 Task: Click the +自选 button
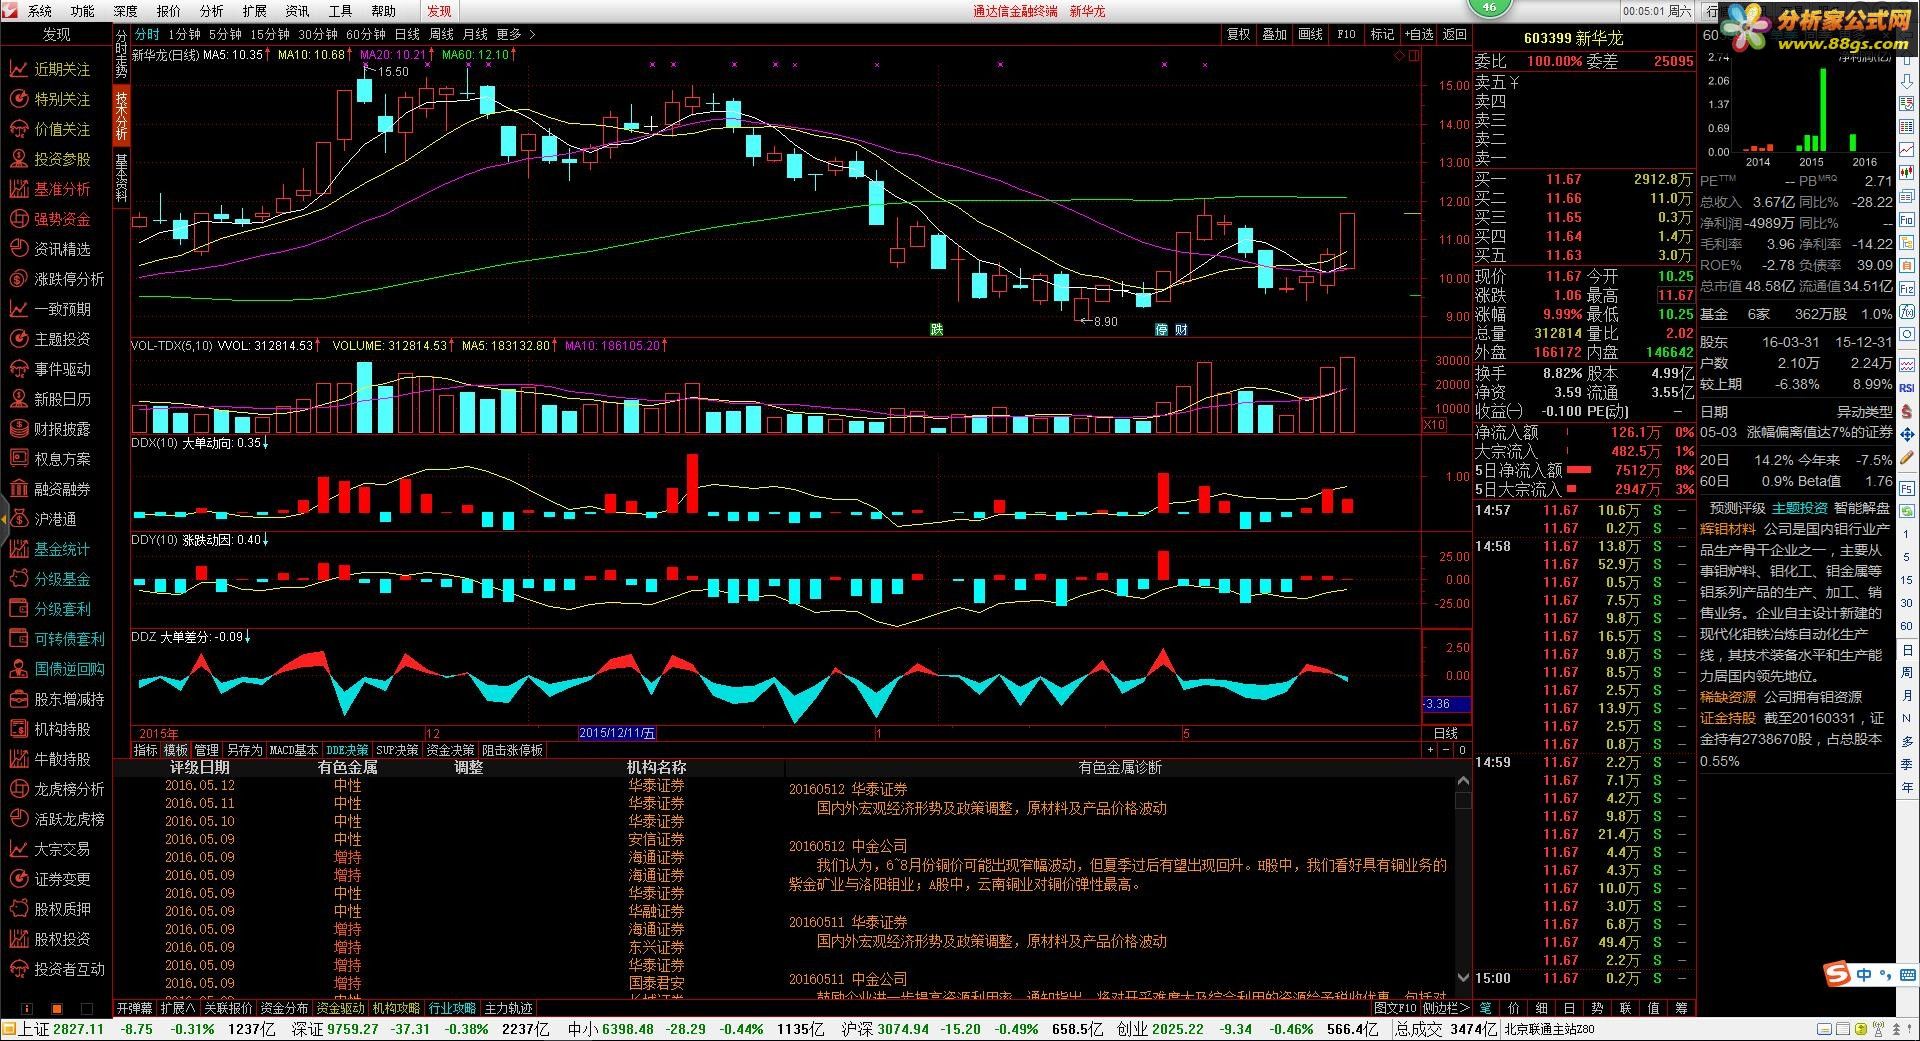(1418, 34)
